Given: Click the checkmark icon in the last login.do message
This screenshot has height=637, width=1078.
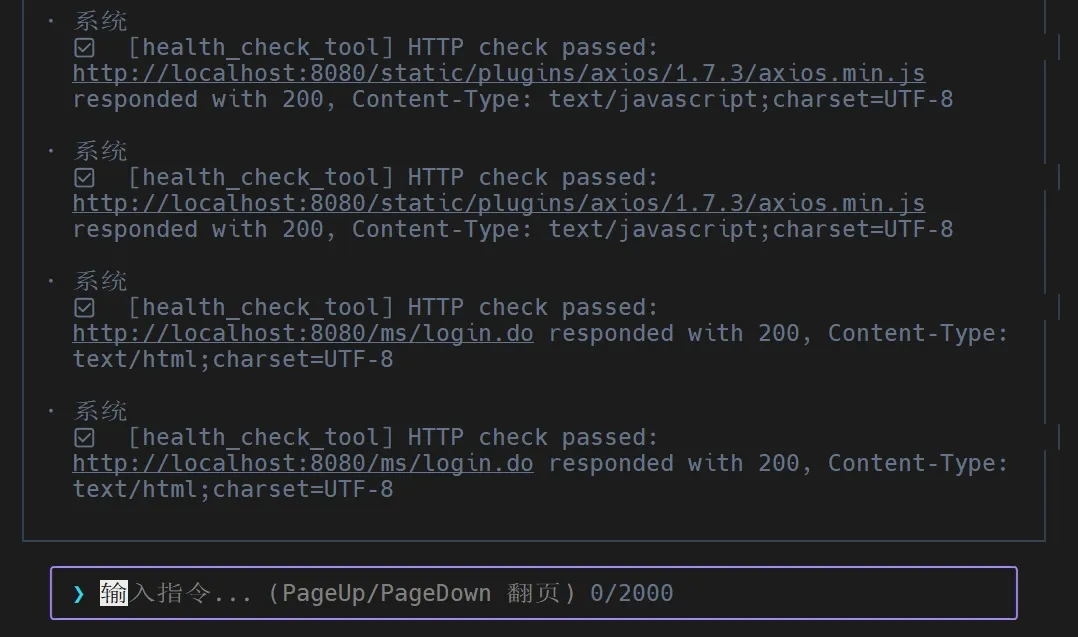Looking at the screenshot, I should point(85,437).
